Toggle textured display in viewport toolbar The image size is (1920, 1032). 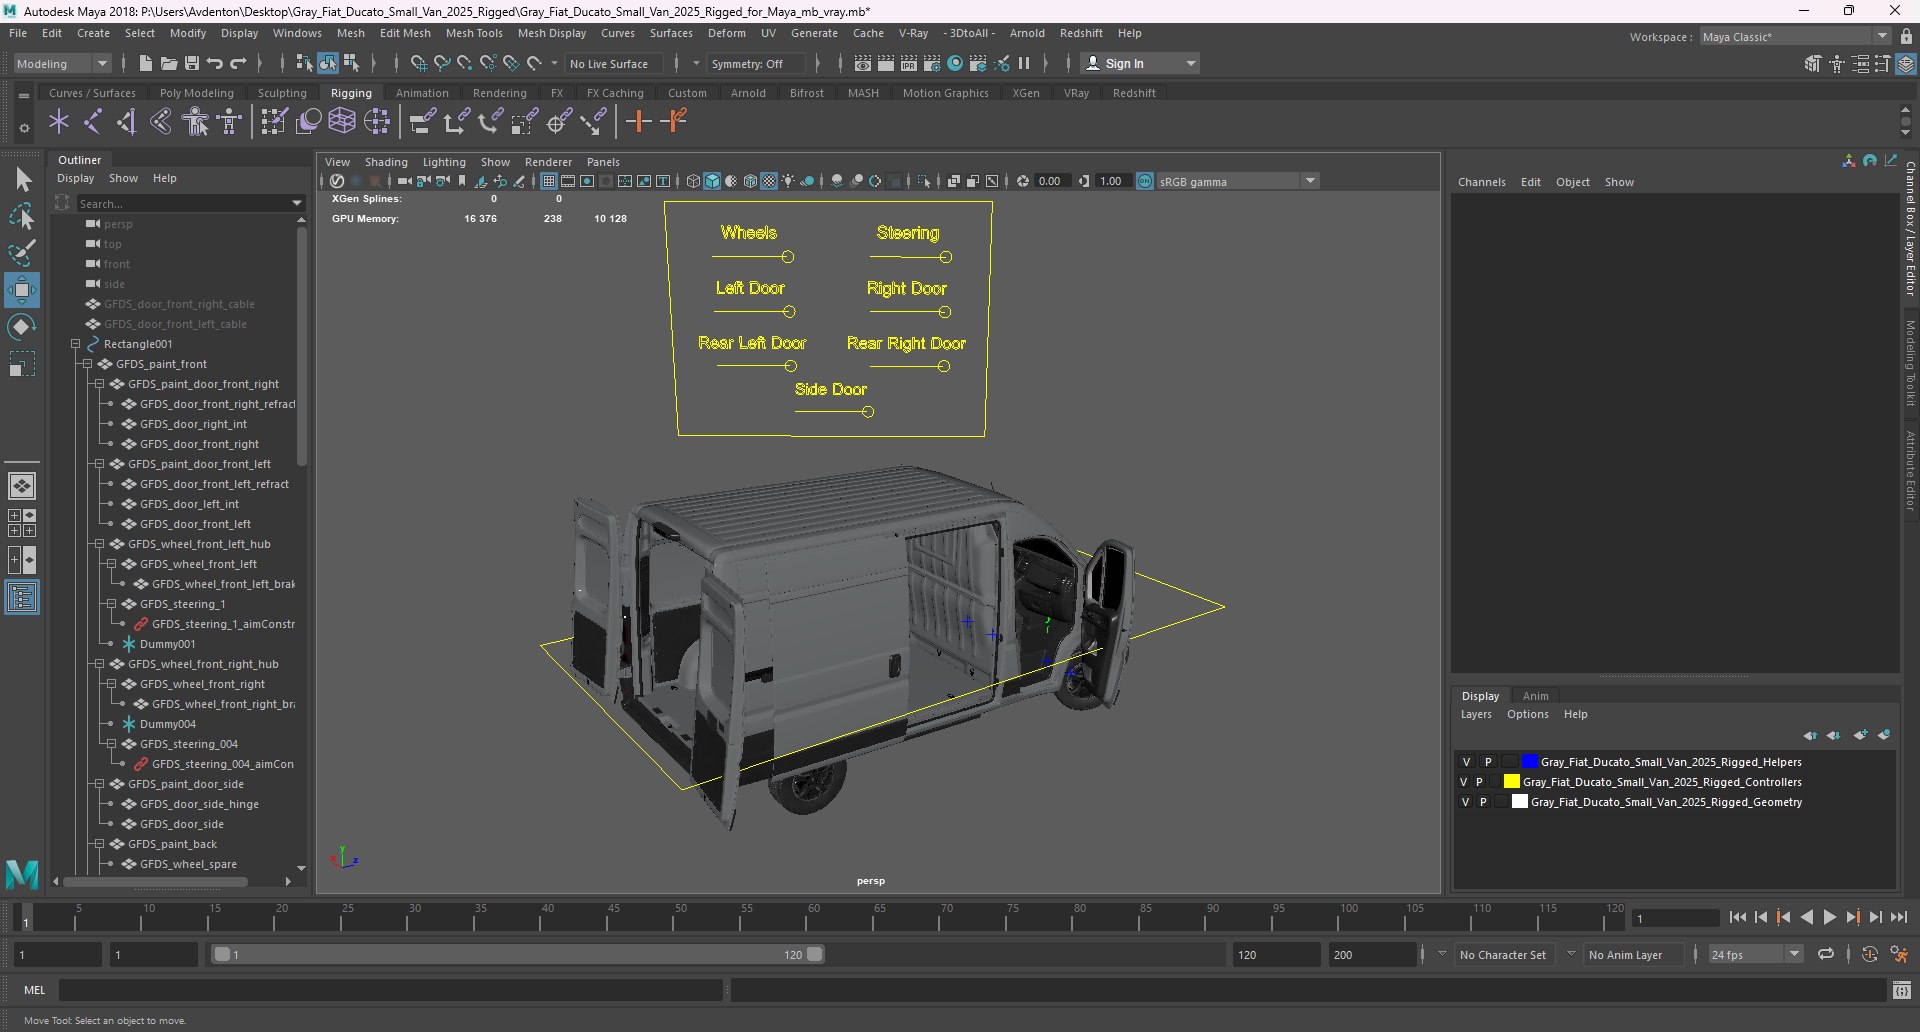pos(769,181)
